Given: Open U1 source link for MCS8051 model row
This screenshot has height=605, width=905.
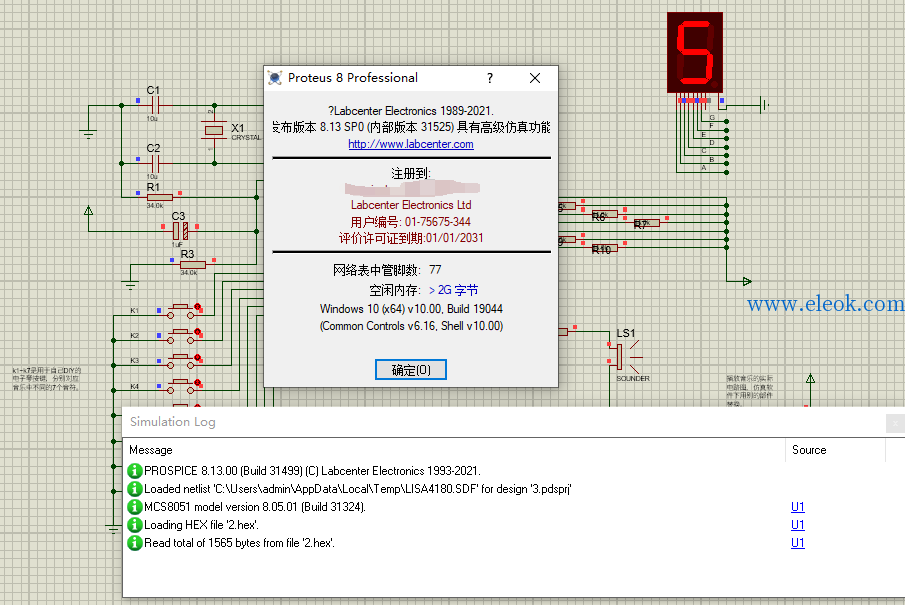Looking at the screenshot, I should (x=798, y=507).
